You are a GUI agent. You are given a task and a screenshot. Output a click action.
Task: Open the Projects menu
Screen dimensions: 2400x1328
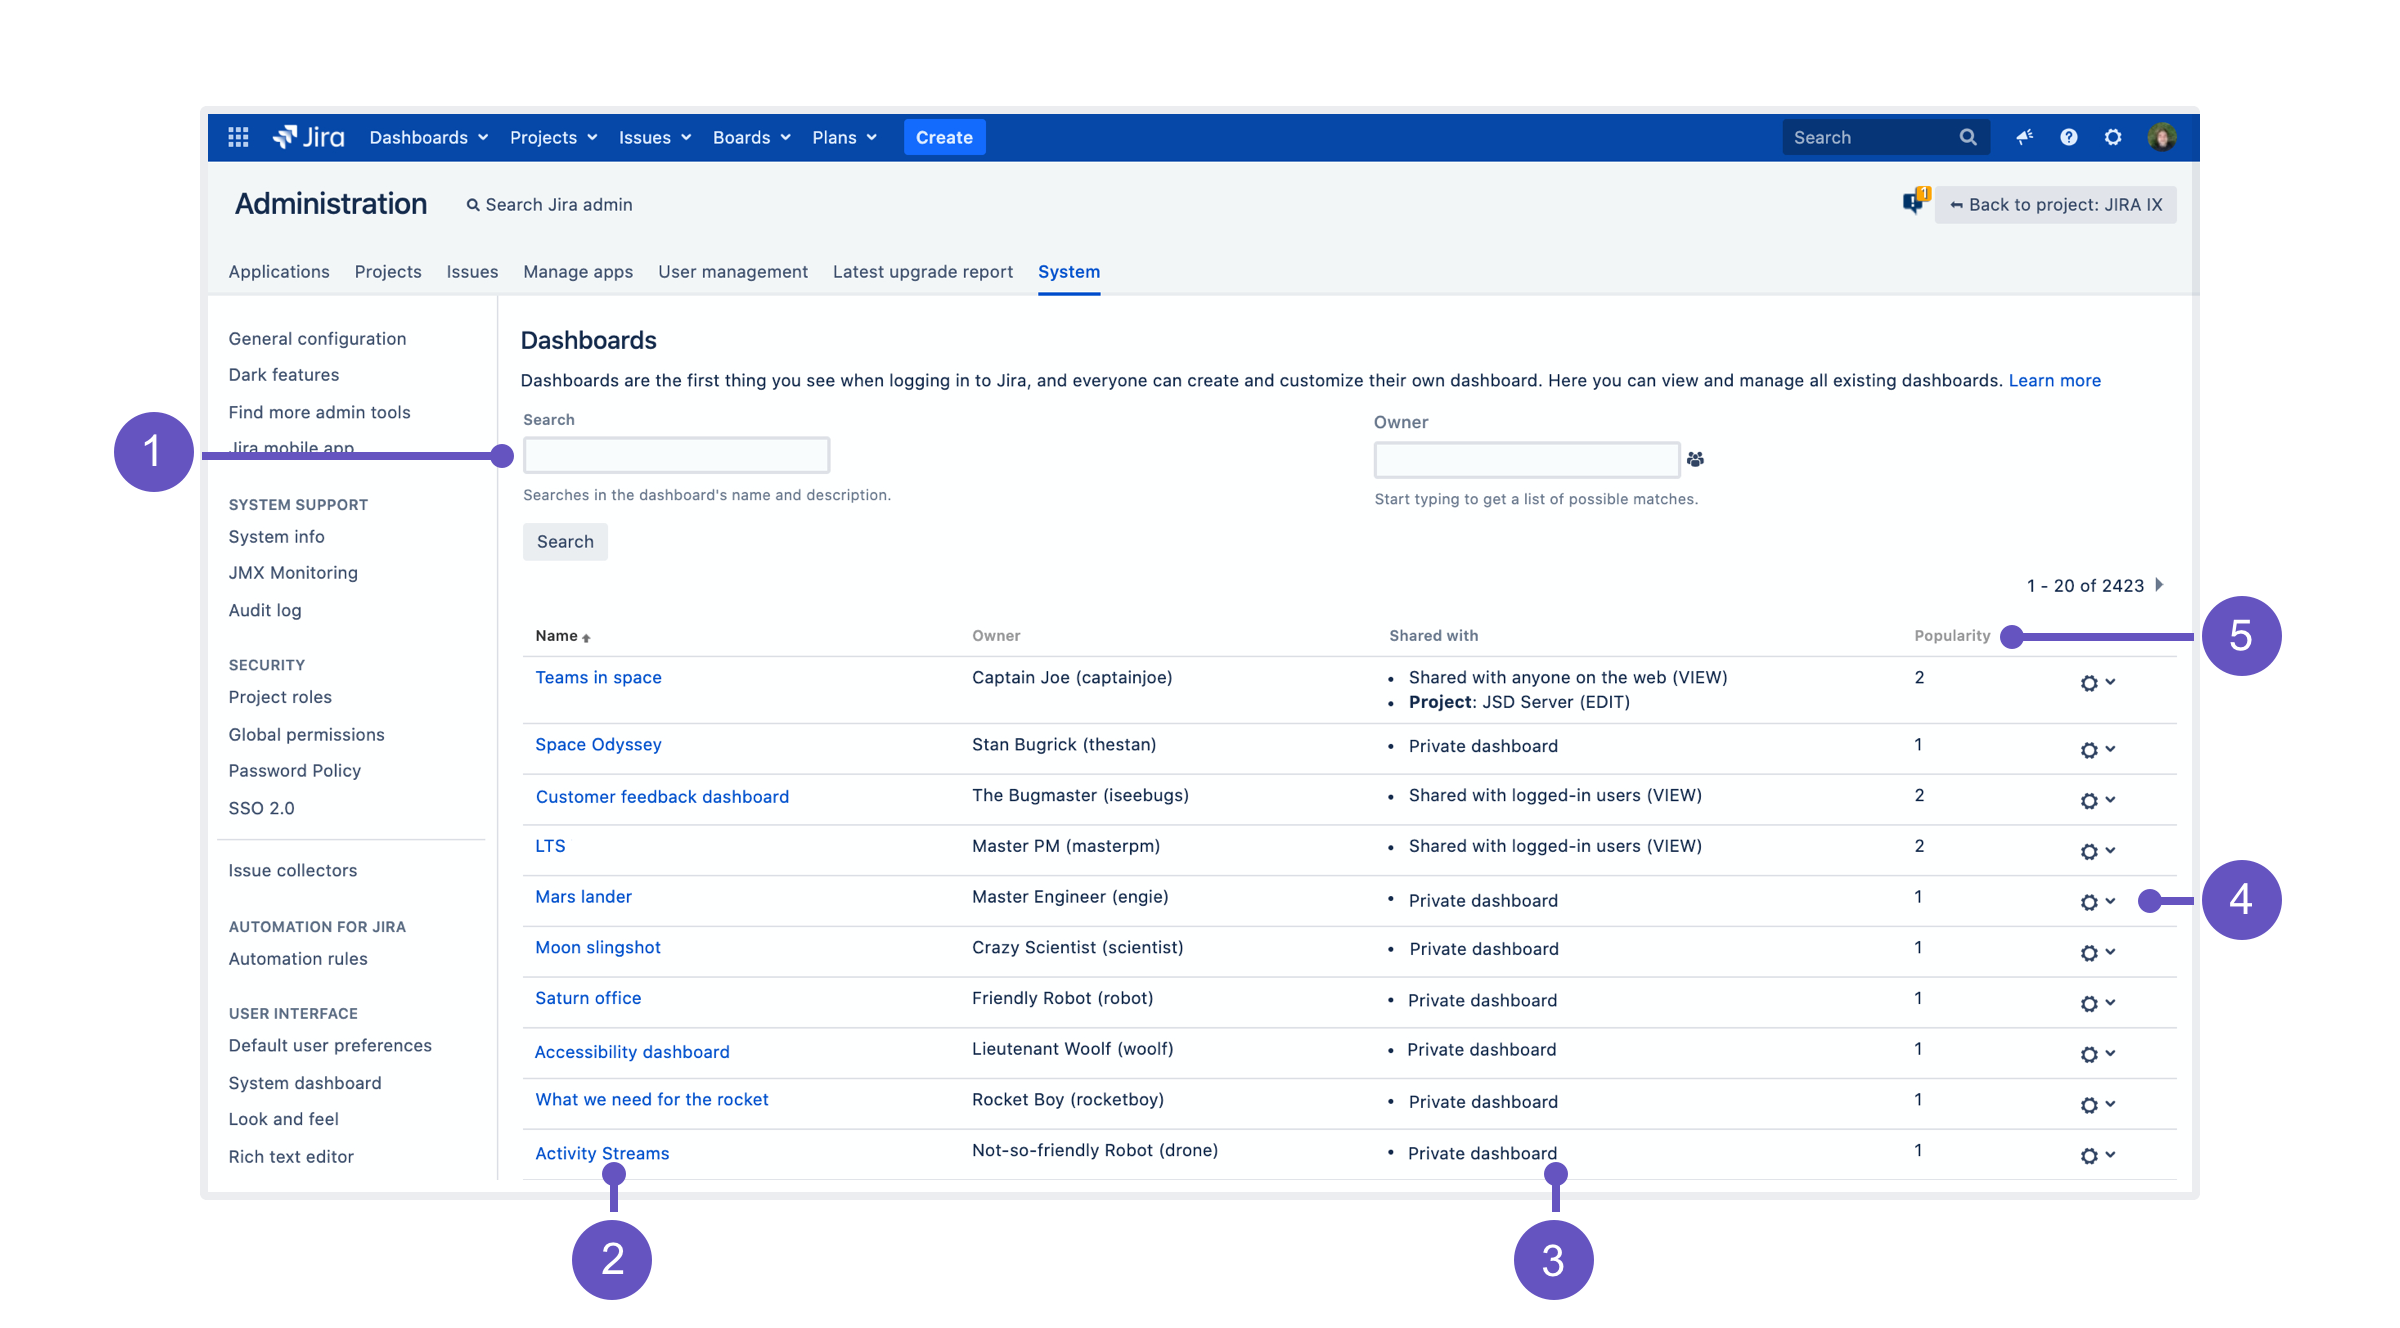coord(554,136)
